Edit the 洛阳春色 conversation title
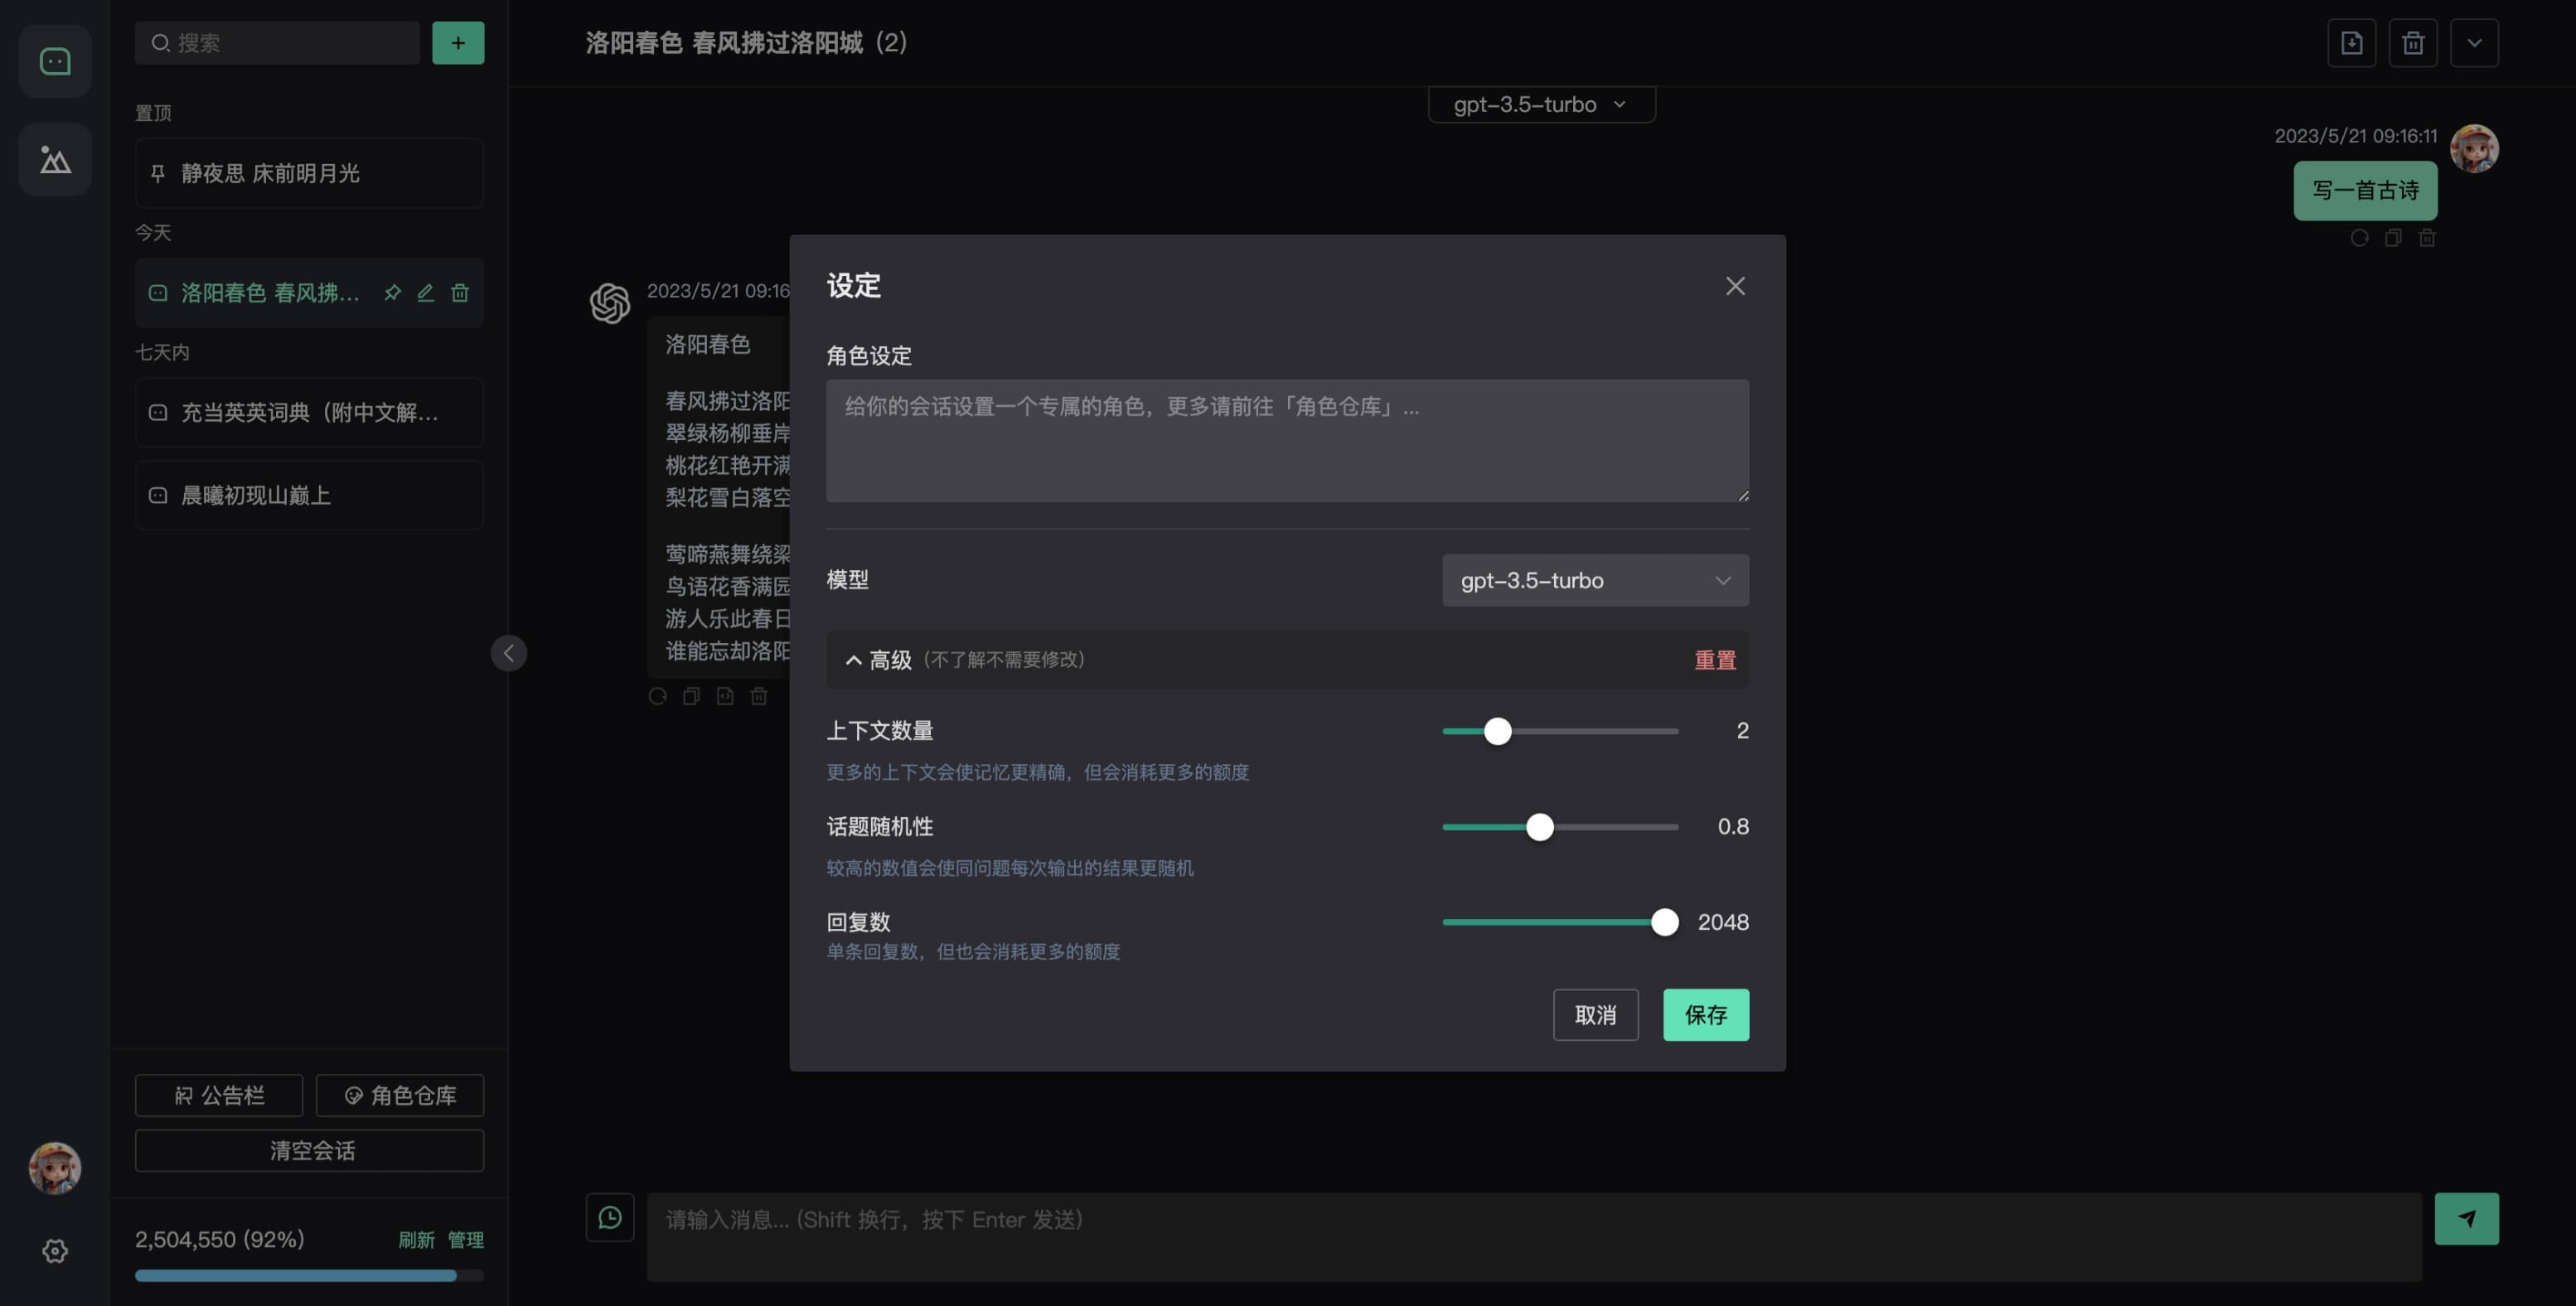Screen dimensions: 2576x1306 click(x=426, y=293)
